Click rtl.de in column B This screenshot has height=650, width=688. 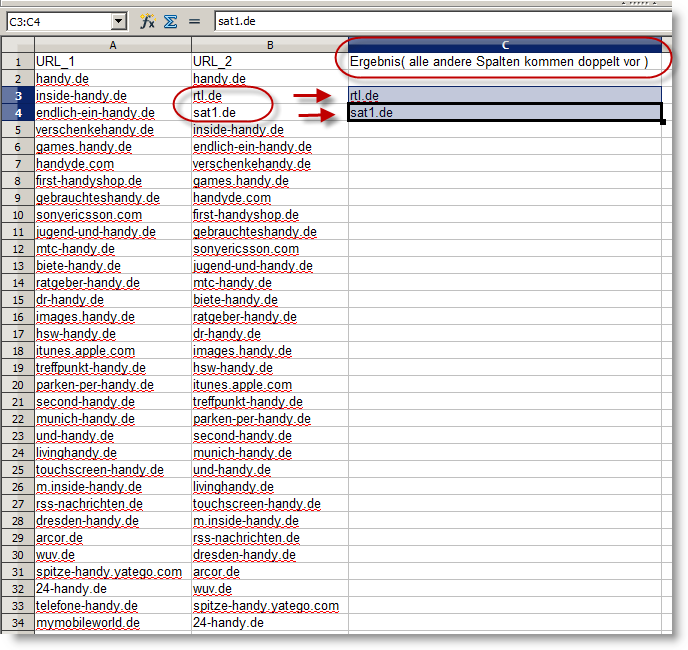click(x=270, y=96)
